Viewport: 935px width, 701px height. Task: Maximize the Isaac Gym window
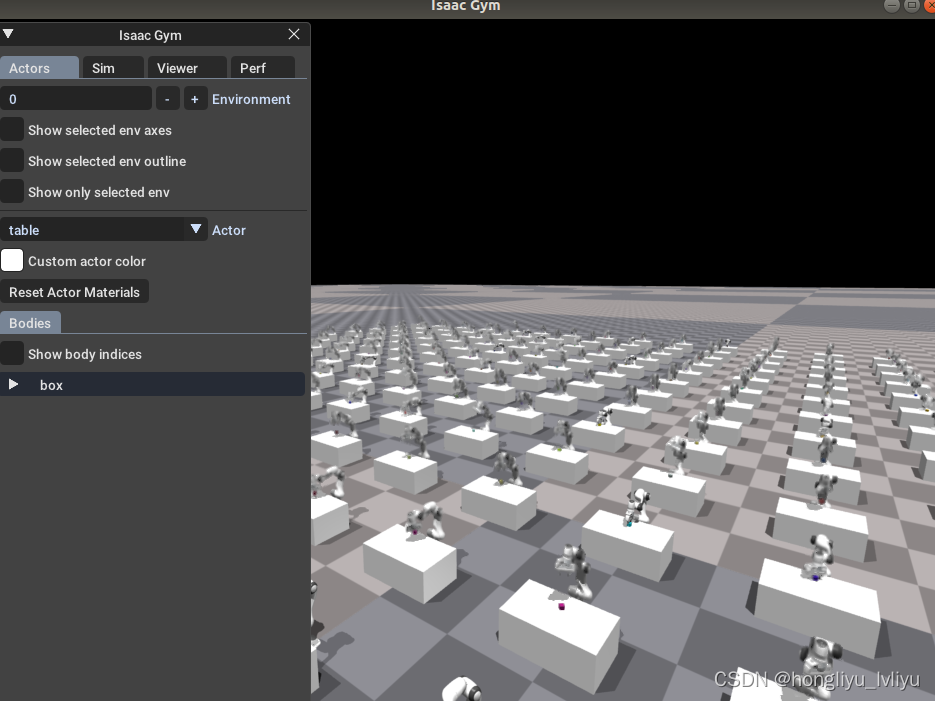pos(912,5)
